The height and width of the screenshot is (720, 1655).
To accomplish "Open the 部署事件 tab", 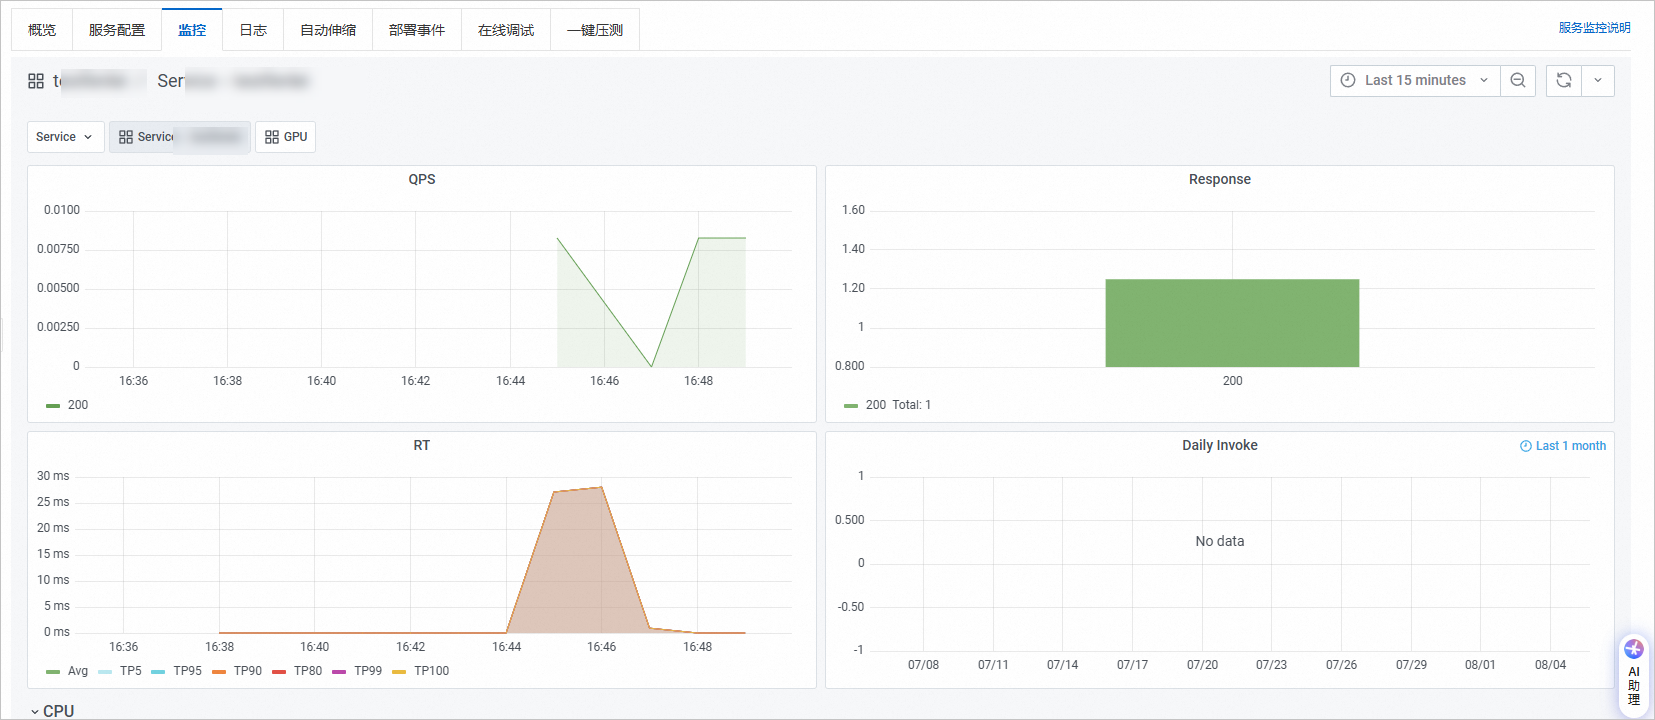I will coord(417,30).
